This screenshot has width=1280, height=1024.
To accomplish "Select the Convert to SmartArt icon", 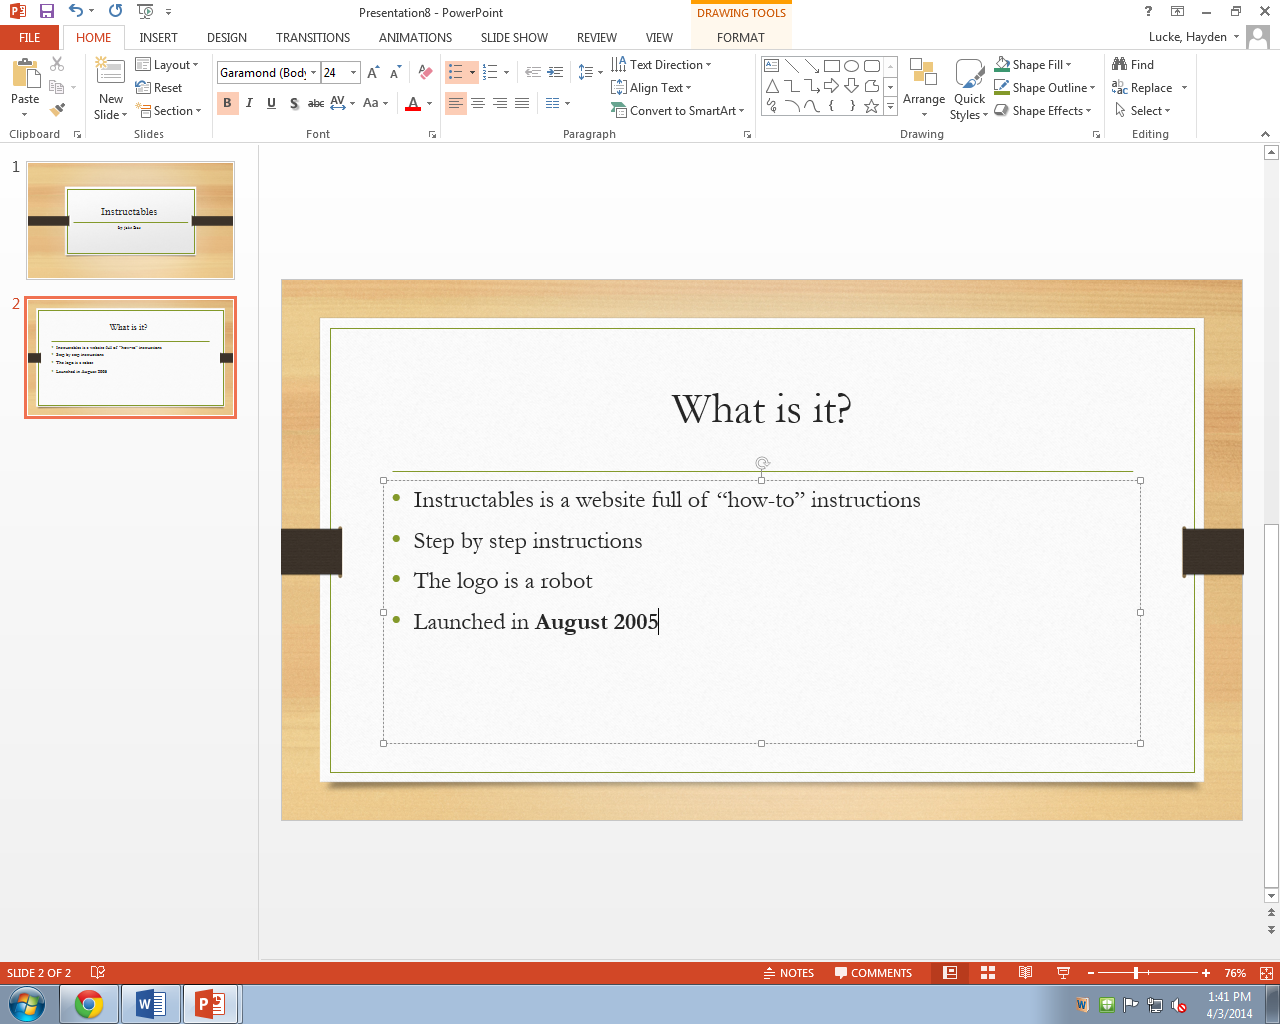I will [678, 110].
